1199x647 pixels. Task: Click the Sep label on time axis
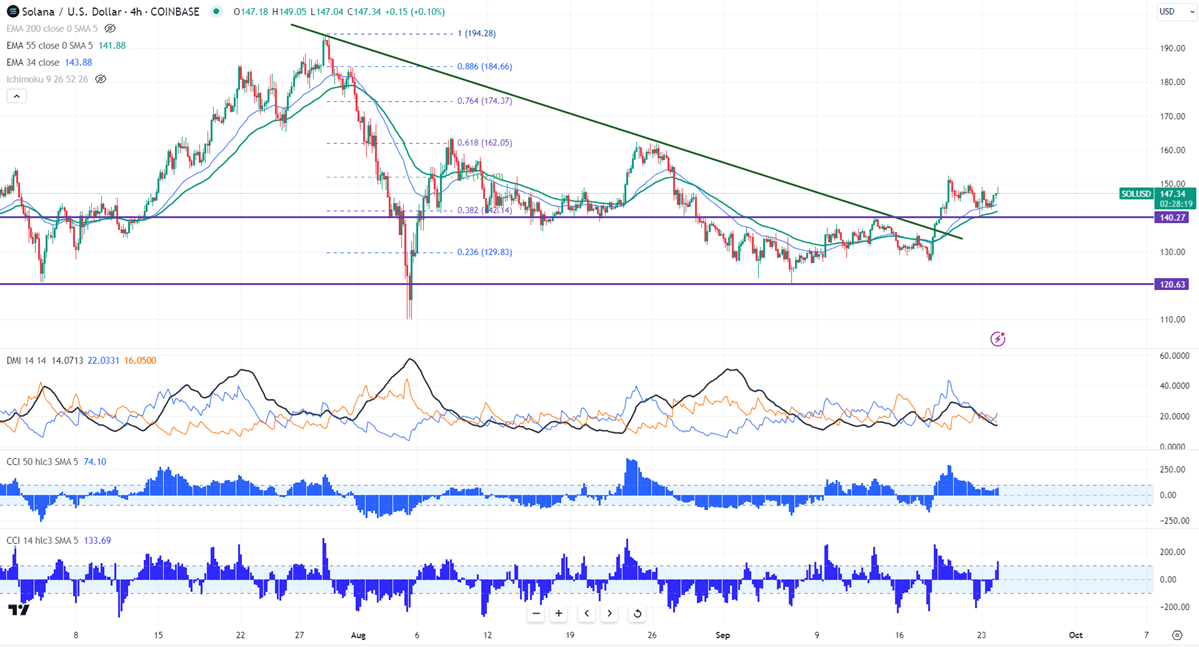point(723,636)
